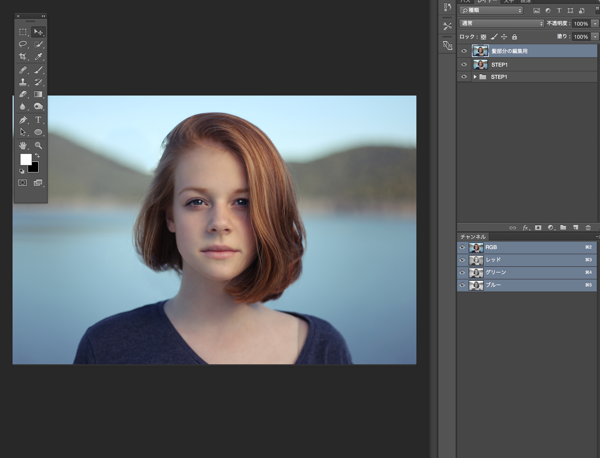The width and height of the screenshot is (600, 458).
Task: Select the top layer thumbnail
Action: point(480,51)
